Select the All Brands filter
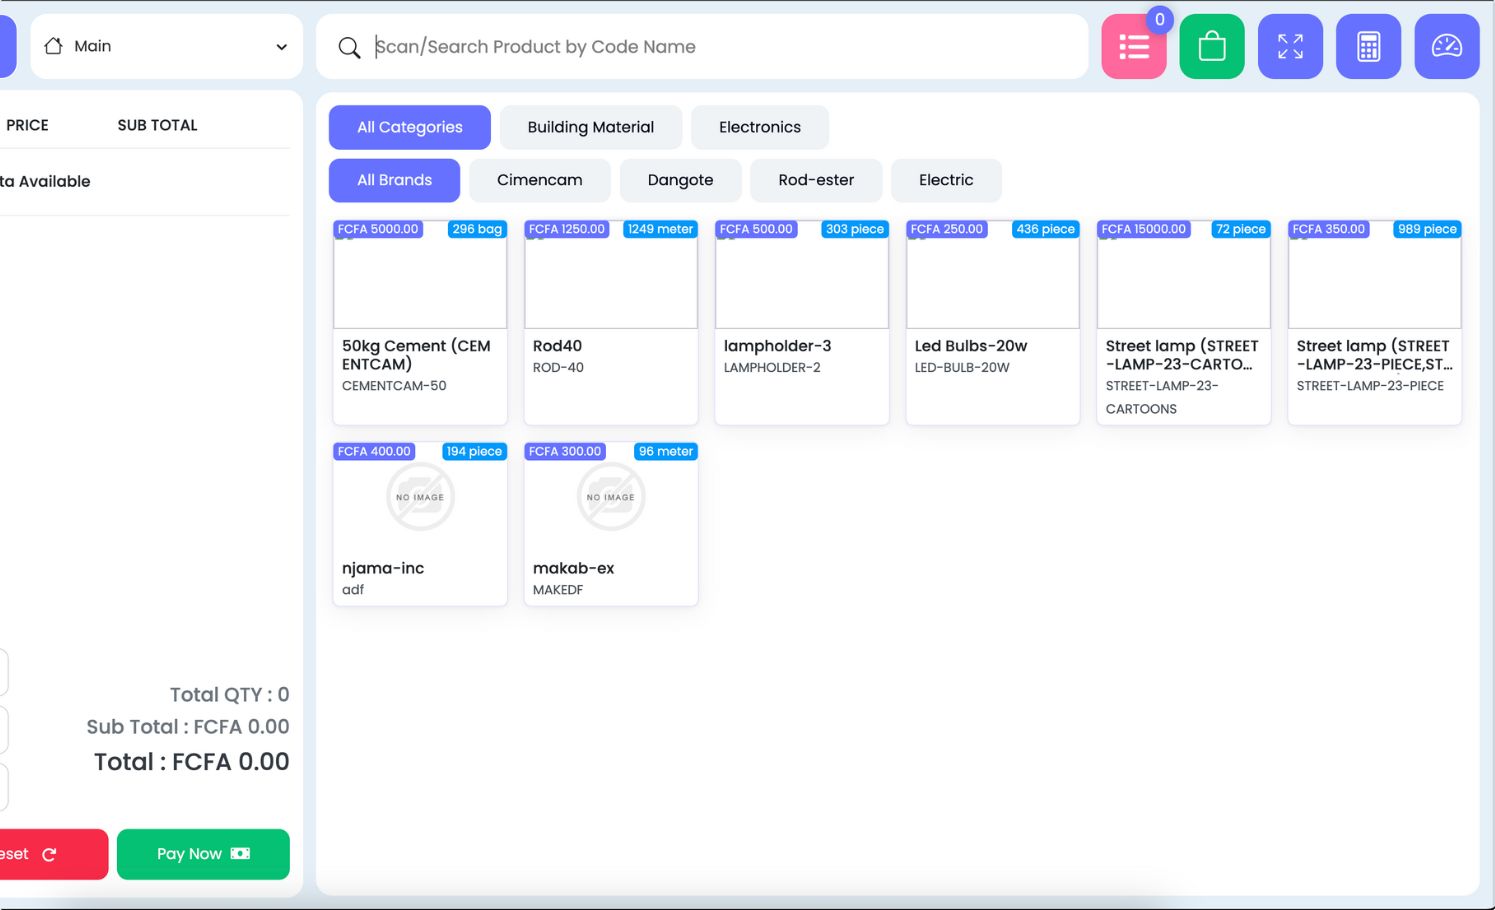Image resolution: width=1495 pixels, height=910 pixels. click(x=394, y=180)
